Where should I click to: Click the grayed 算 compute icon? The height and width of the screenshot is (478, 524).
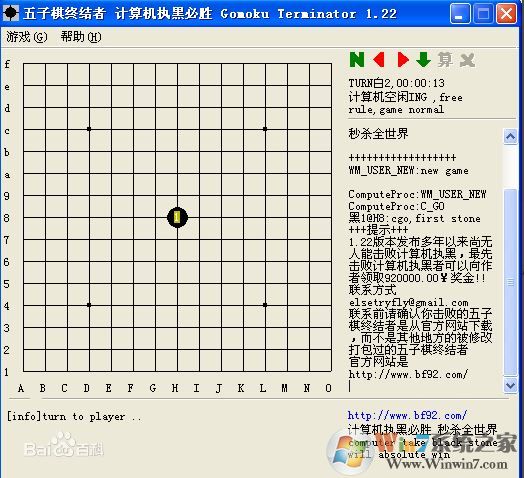click(x=445, y=60)
